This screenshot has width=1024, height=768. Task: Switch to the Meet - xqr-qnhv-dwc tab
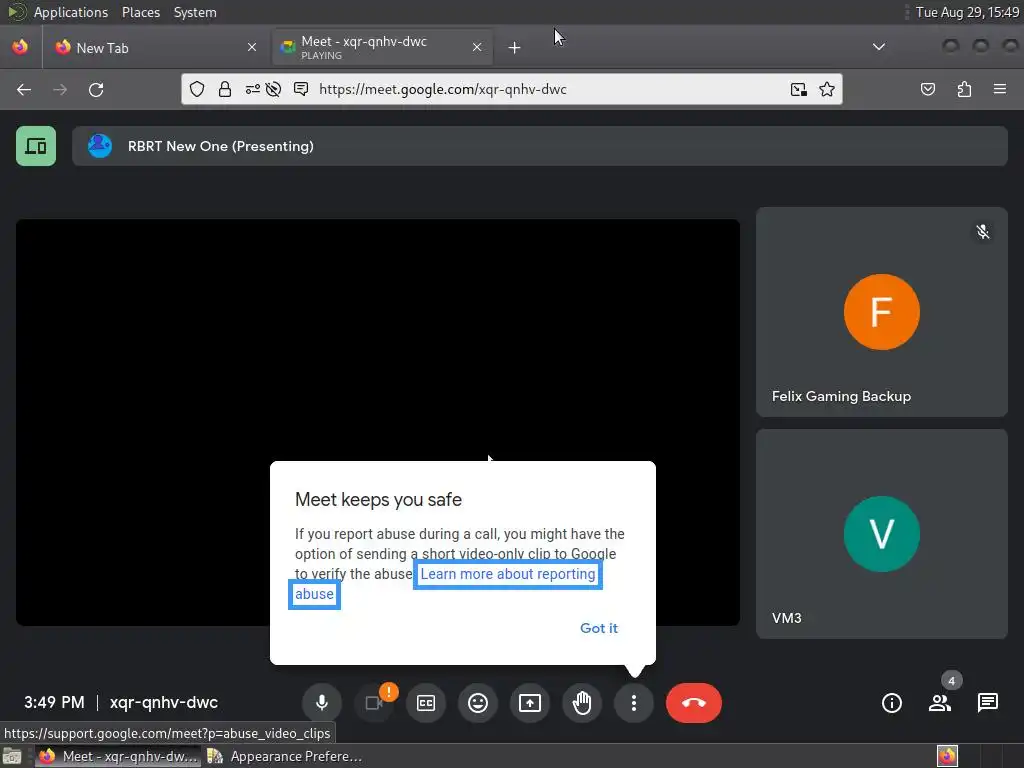pyautogui.click(x=381, y=48)
